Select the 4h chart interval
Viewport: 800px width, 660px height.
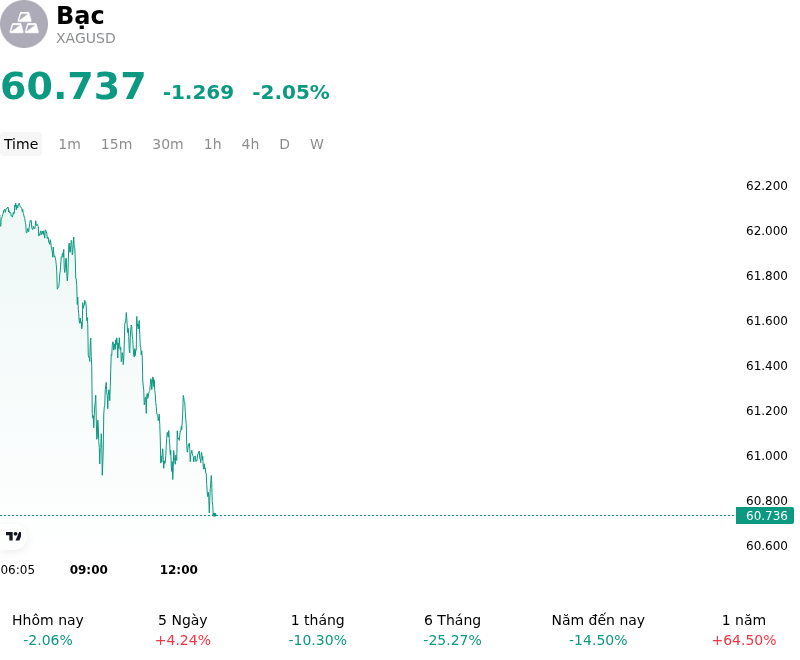pyautogui.click(x=250, y=144)
